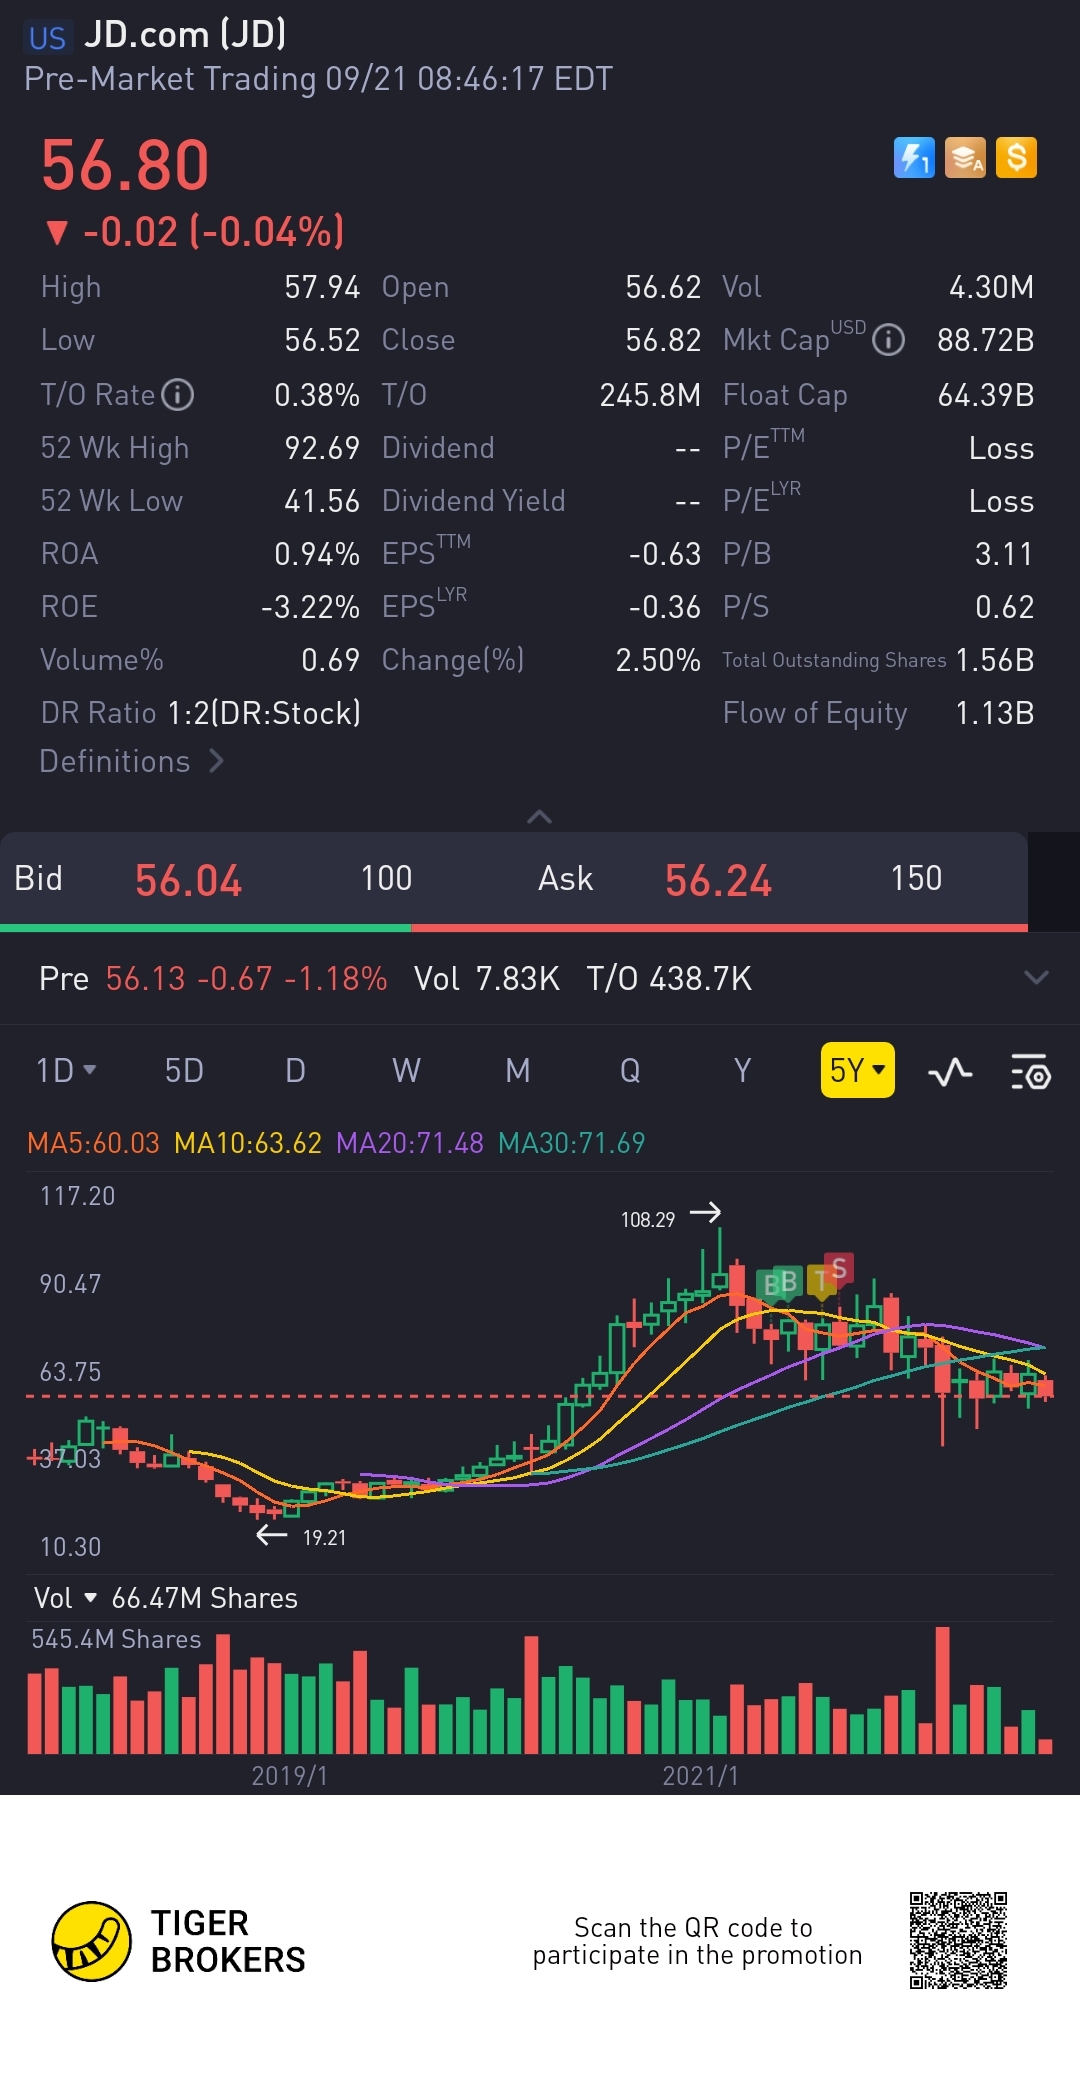Tap the MA30:71.69 indicator label
Image resolution: width=1080 pixels, height=2088 pixels.
pyautogui.click(x=572, y=1143)
